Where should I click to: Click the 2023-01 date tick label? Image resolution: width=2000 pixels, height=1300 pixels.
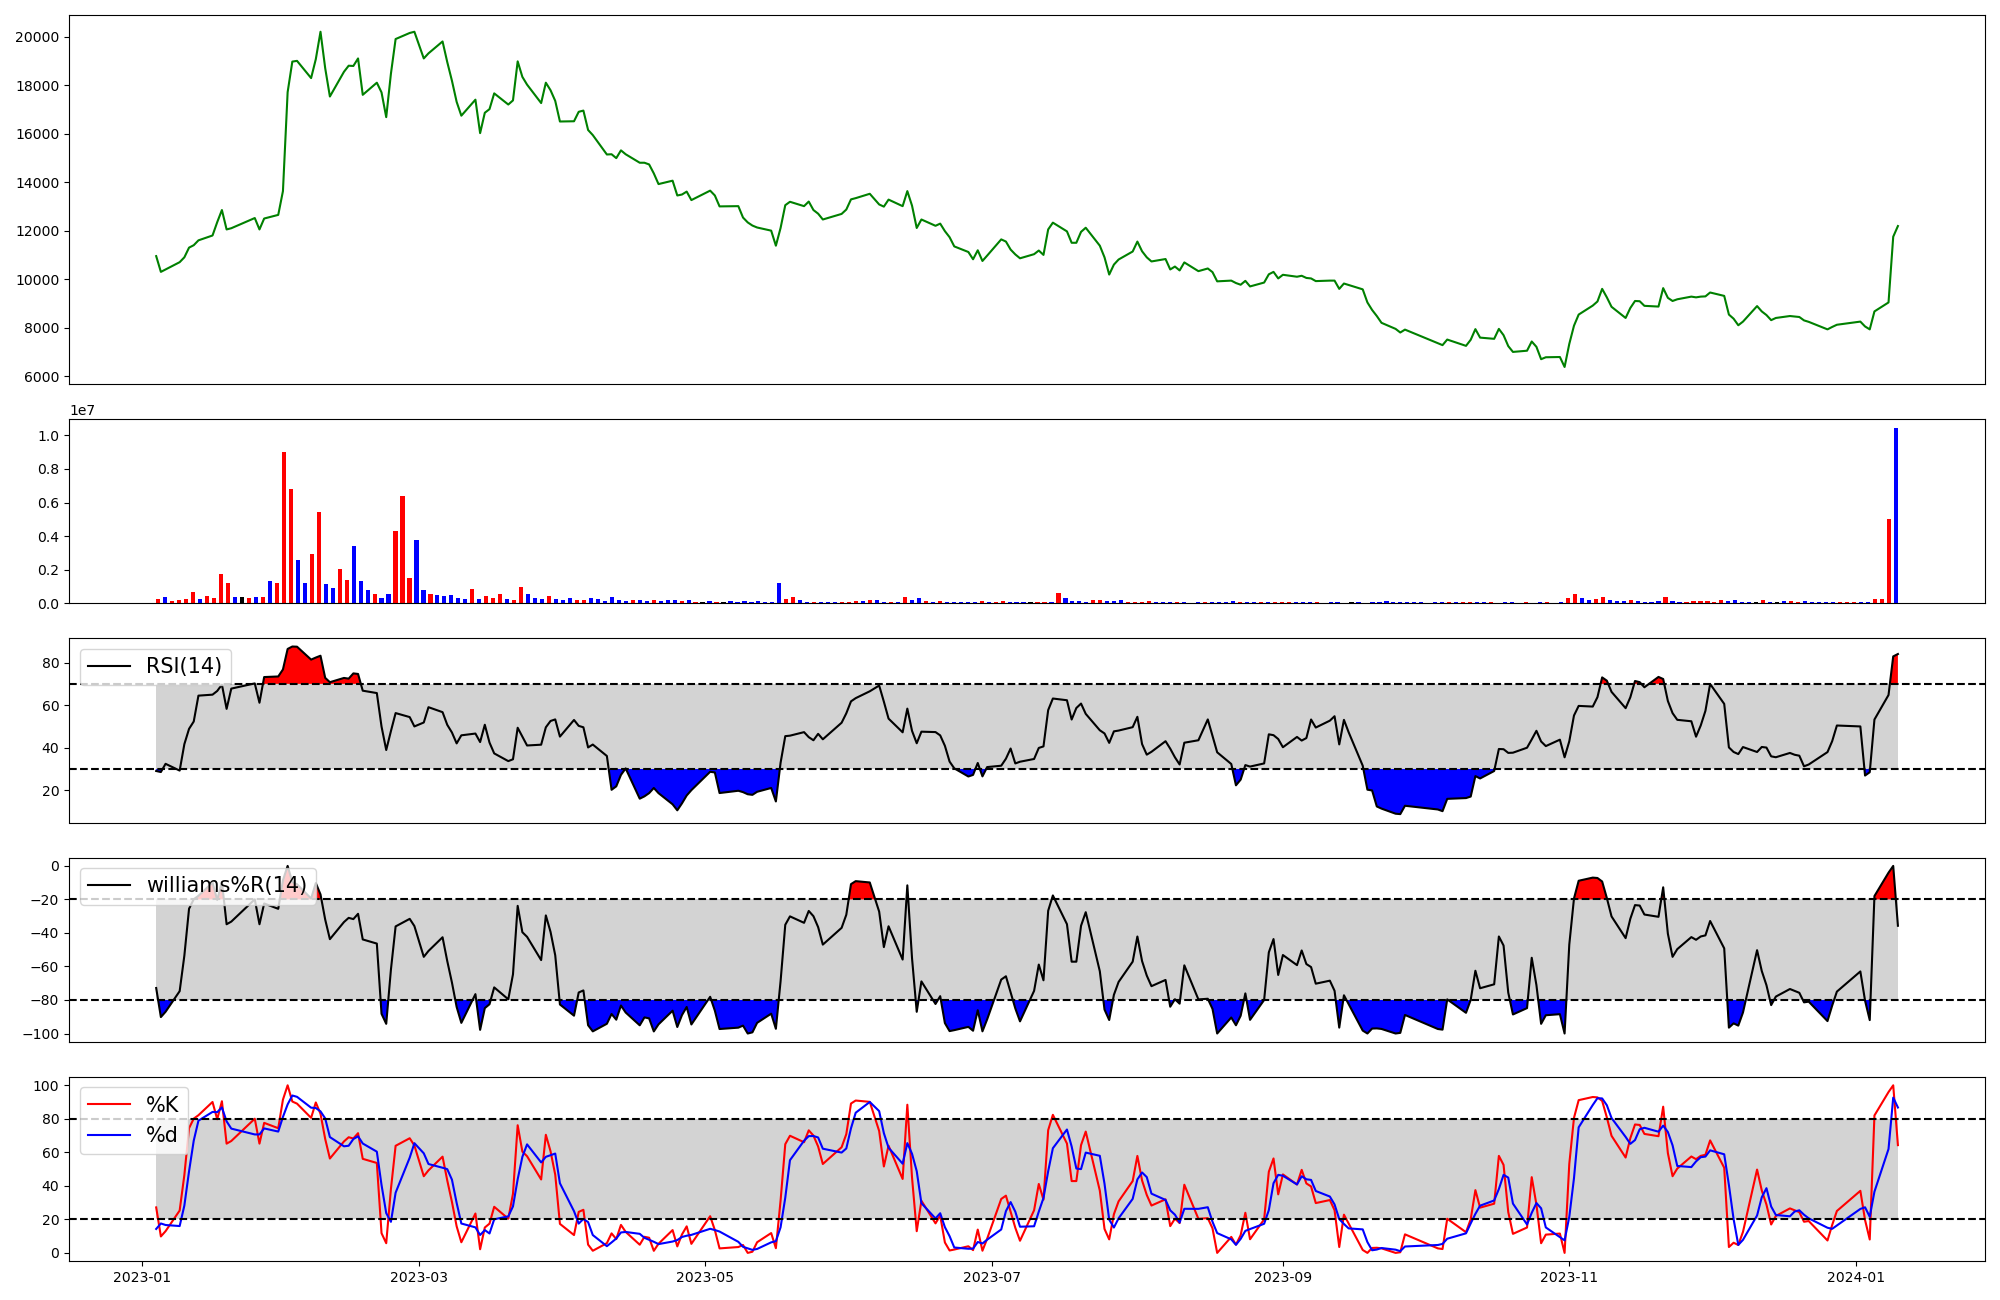142,1277
